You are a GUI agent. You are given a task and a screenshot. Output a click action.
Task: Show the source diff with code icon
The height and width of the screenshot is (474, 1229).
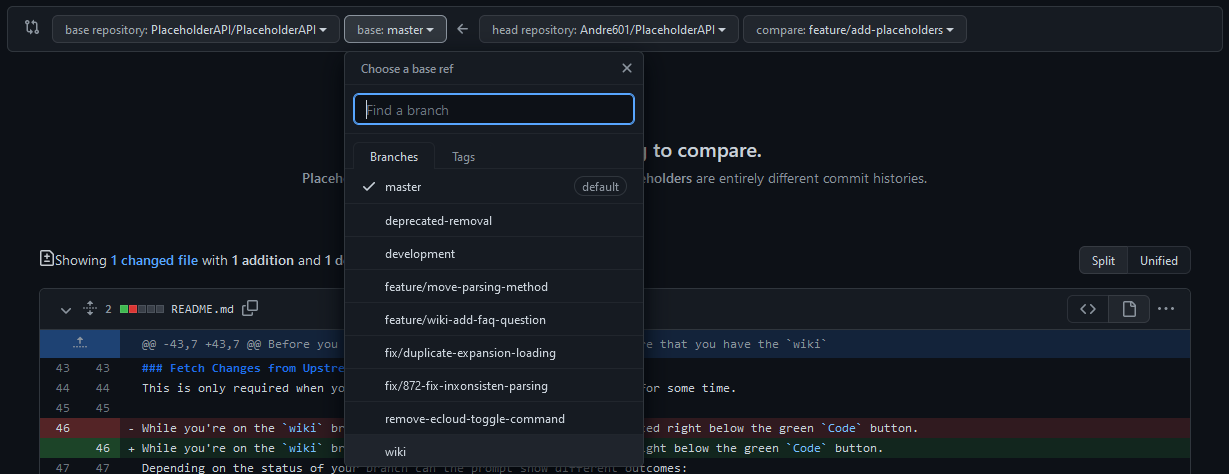click(x=1088, y=309)
